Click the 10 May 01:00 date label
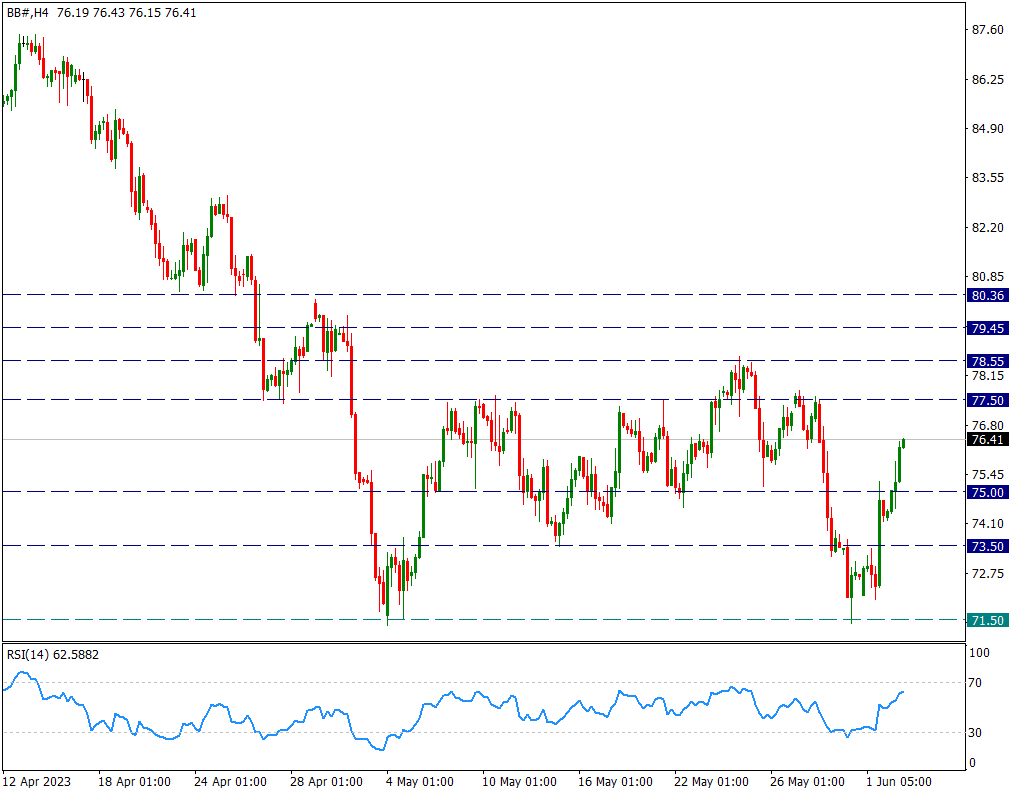Screen dimensions: 1015x794 click(x=519, y=782)
